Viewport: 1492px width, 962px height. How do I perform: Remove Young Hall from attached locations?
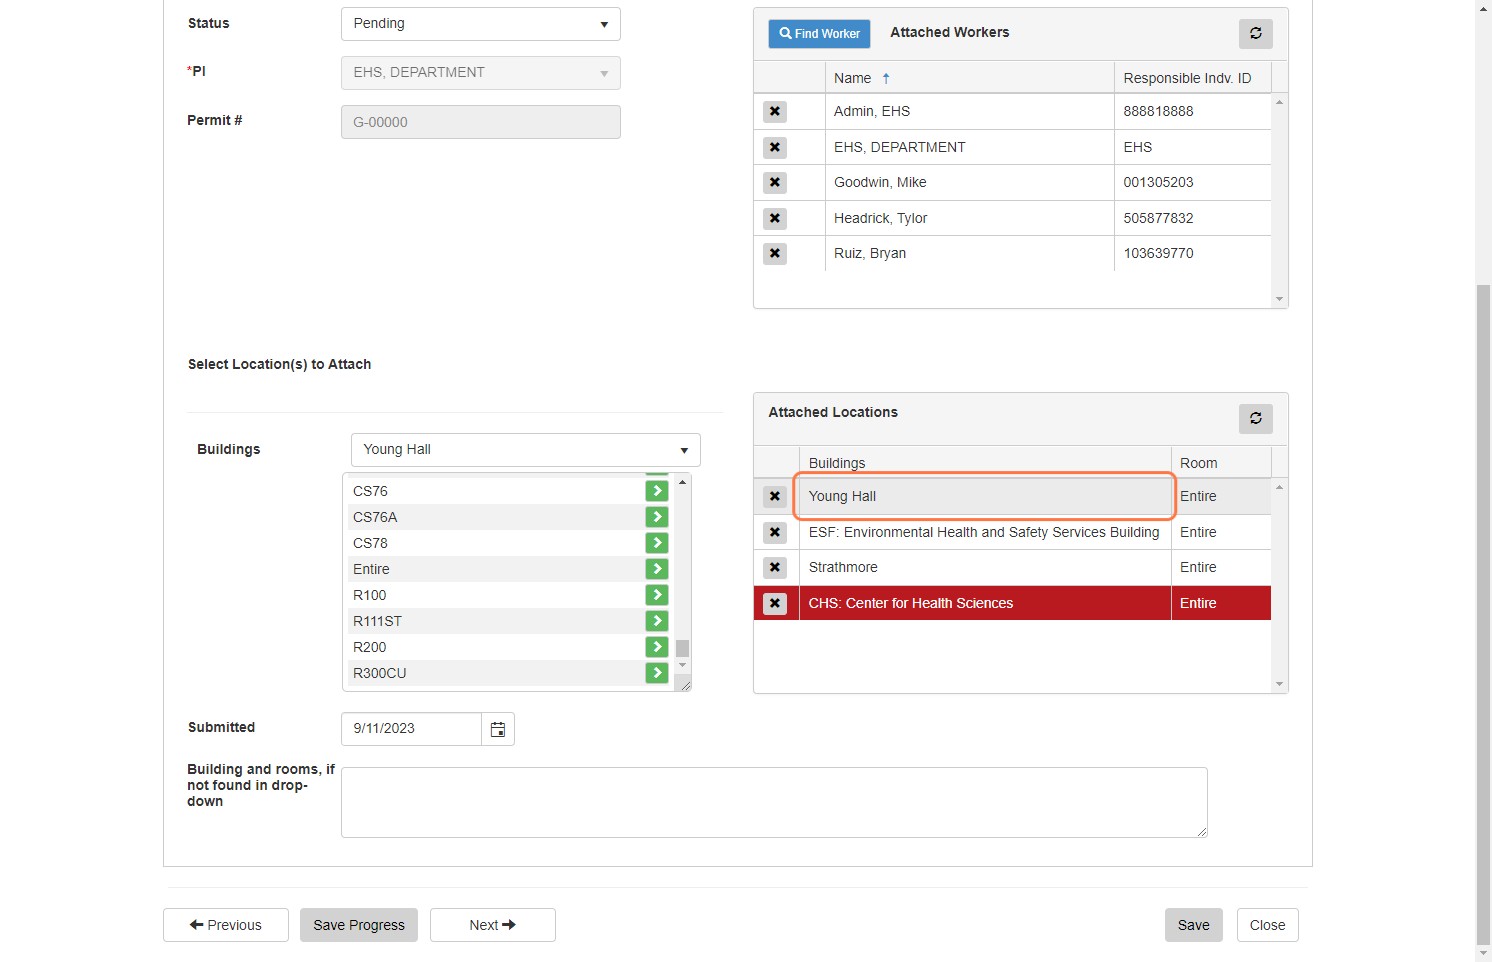pyautogui.click(x=775, y=497)
